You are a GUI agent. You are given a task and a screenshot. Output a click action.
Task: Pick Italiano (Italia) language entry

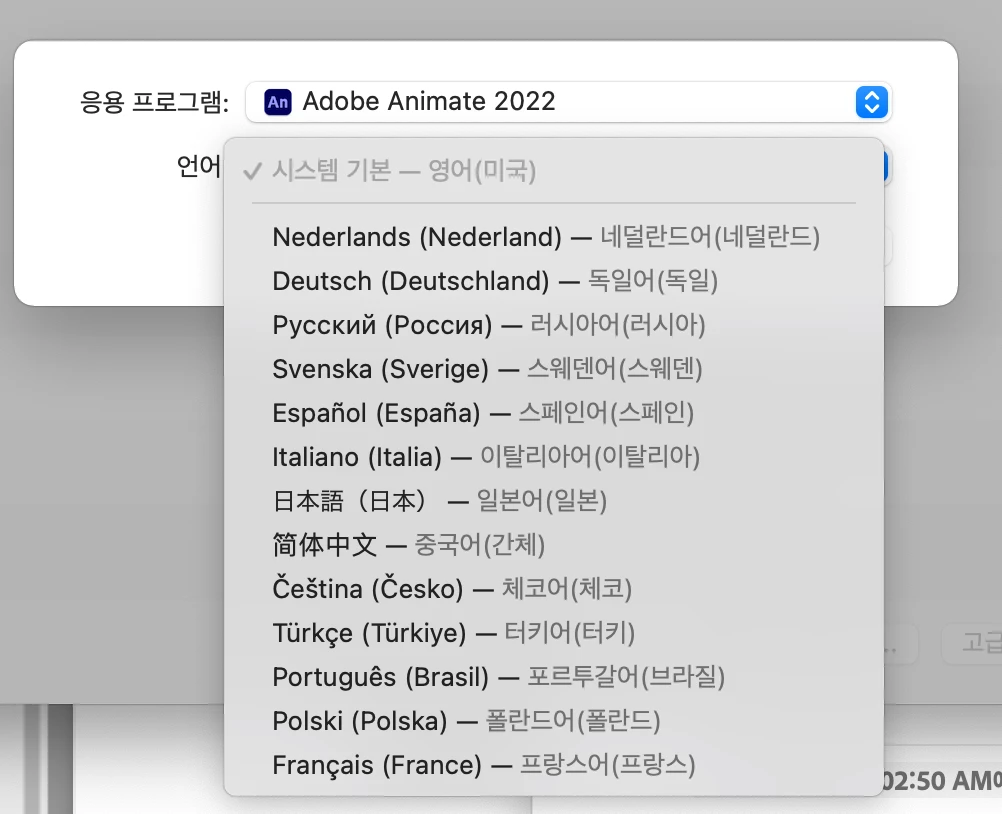(x=553, y=457)
